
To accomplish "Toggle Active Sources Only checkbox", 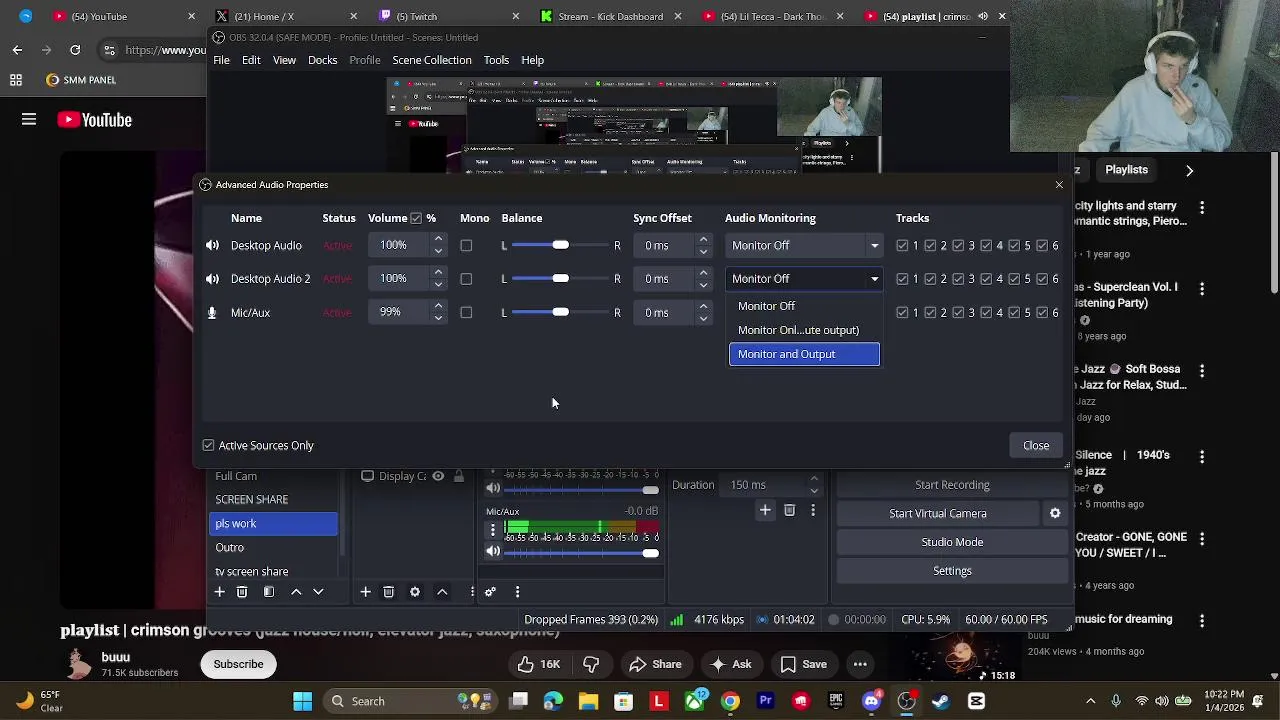I will (208, 445).
